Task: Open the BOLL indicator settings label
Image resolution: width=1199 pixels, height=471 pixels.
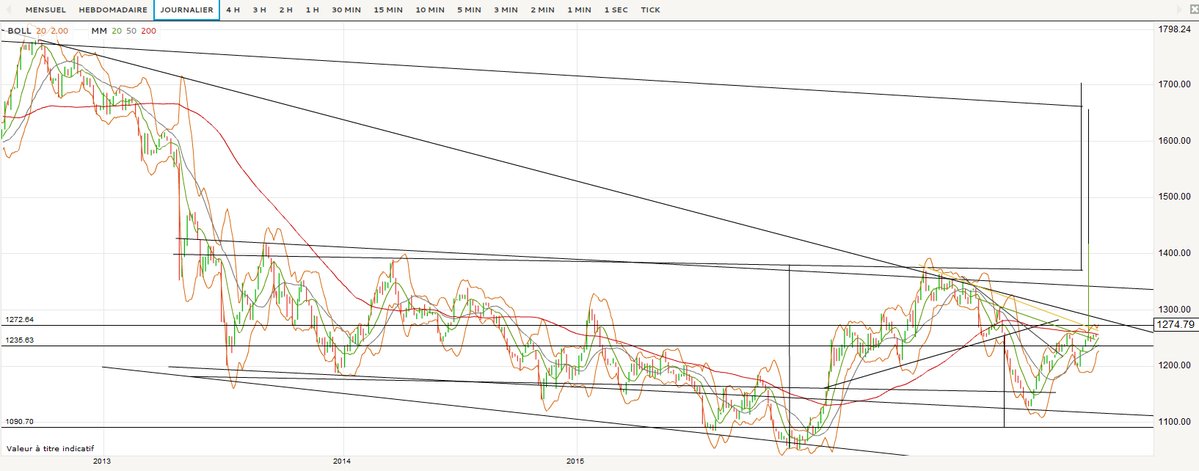Action: [17, 31]
